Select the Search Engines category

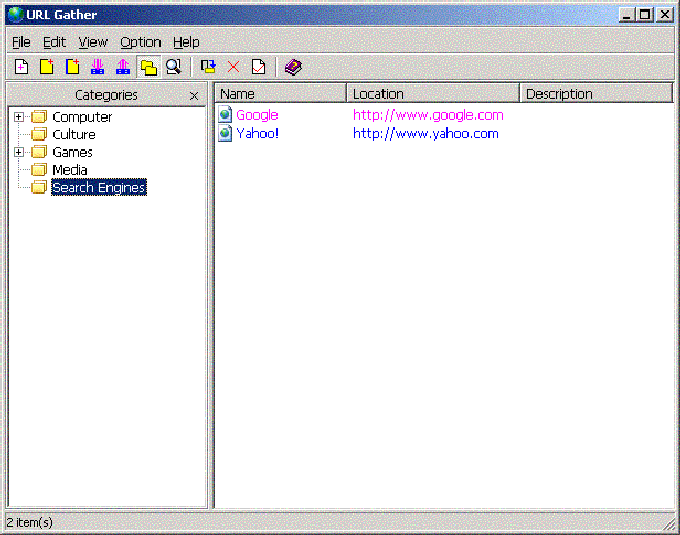pos(99,187)
